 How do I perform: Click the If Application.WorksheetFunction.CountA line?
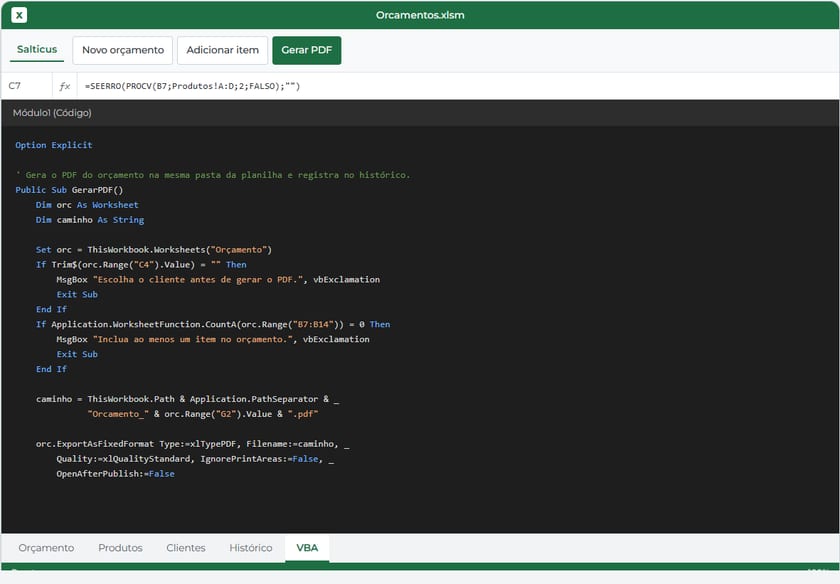213,324
